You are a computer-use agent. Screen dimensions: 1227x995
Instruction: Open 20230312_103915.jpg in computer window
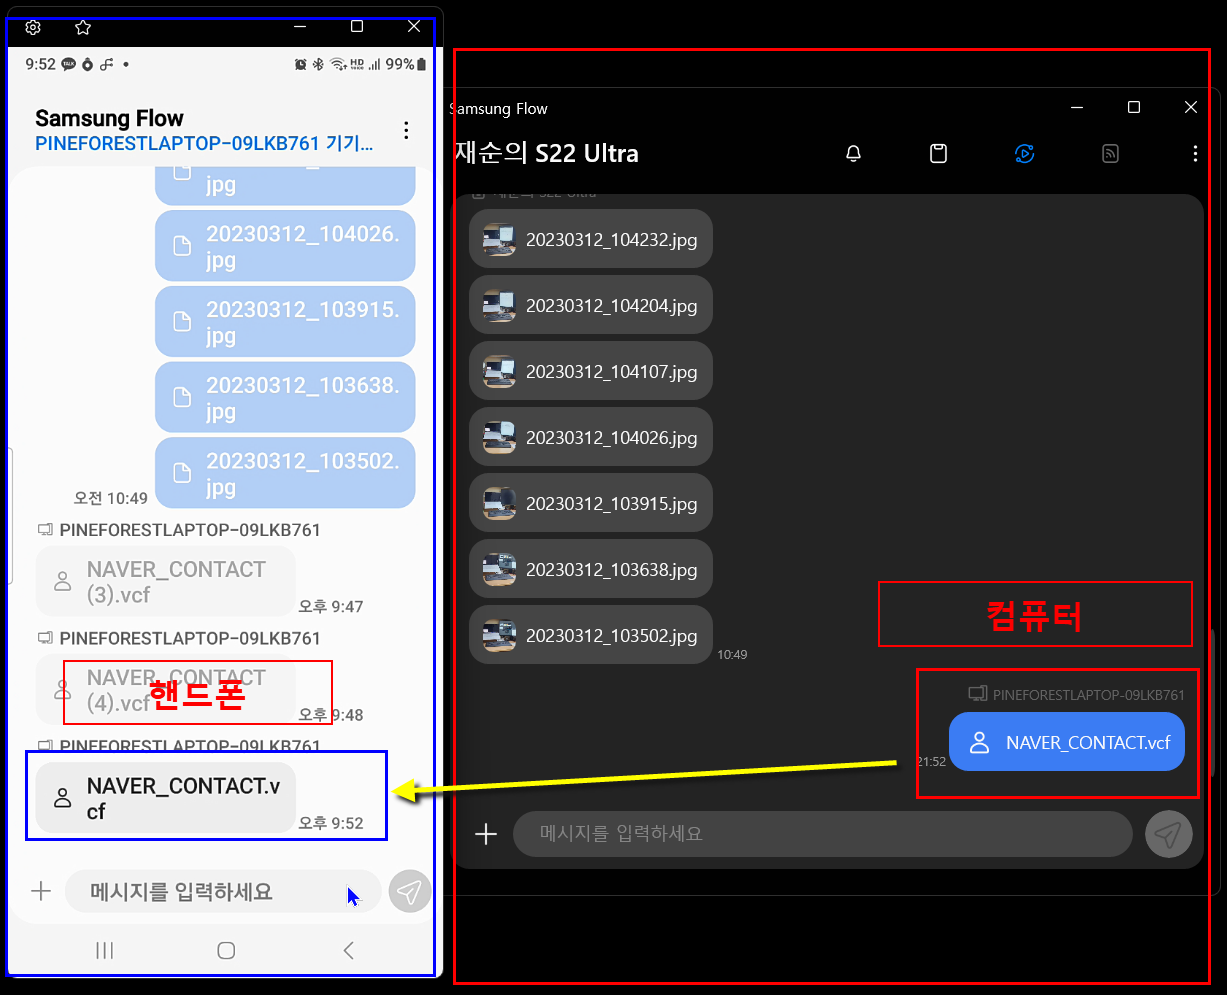coord(591,503)
